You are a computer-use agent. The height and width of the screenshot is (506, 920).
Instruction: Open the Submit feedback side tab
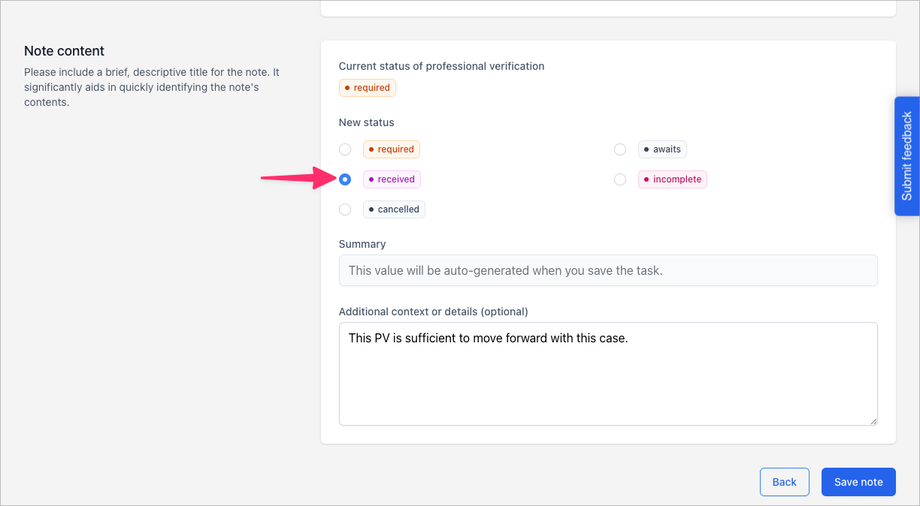tap(907, 156)
